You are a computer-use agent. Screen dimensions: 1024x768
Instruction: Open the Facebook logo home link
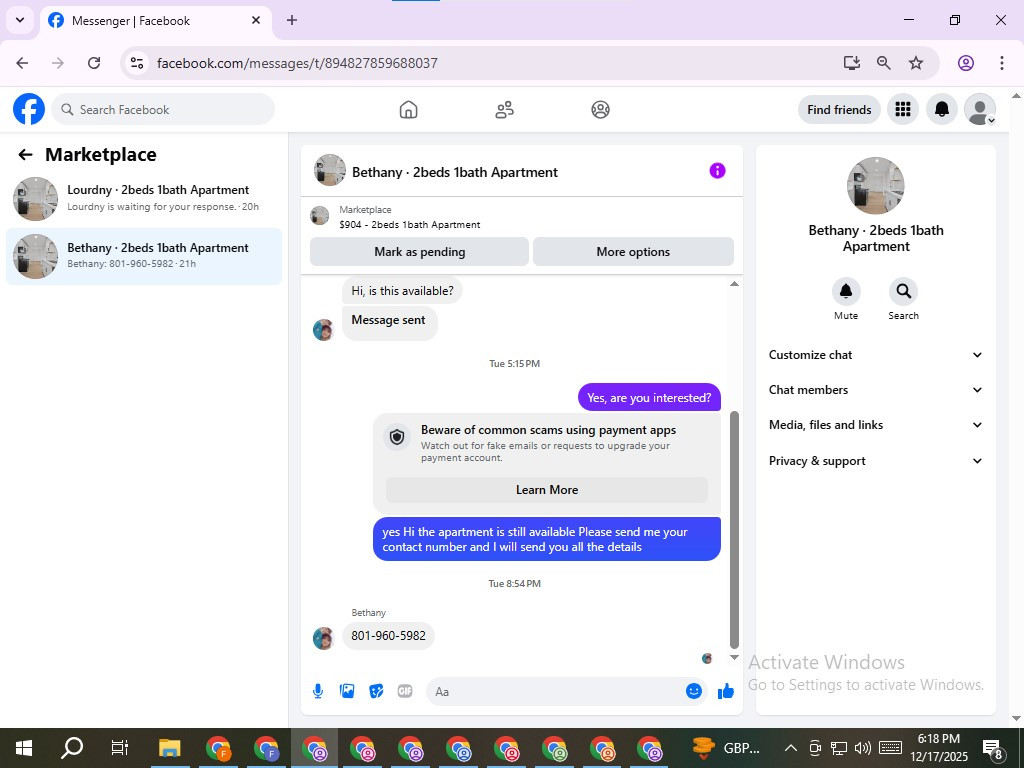29,109
